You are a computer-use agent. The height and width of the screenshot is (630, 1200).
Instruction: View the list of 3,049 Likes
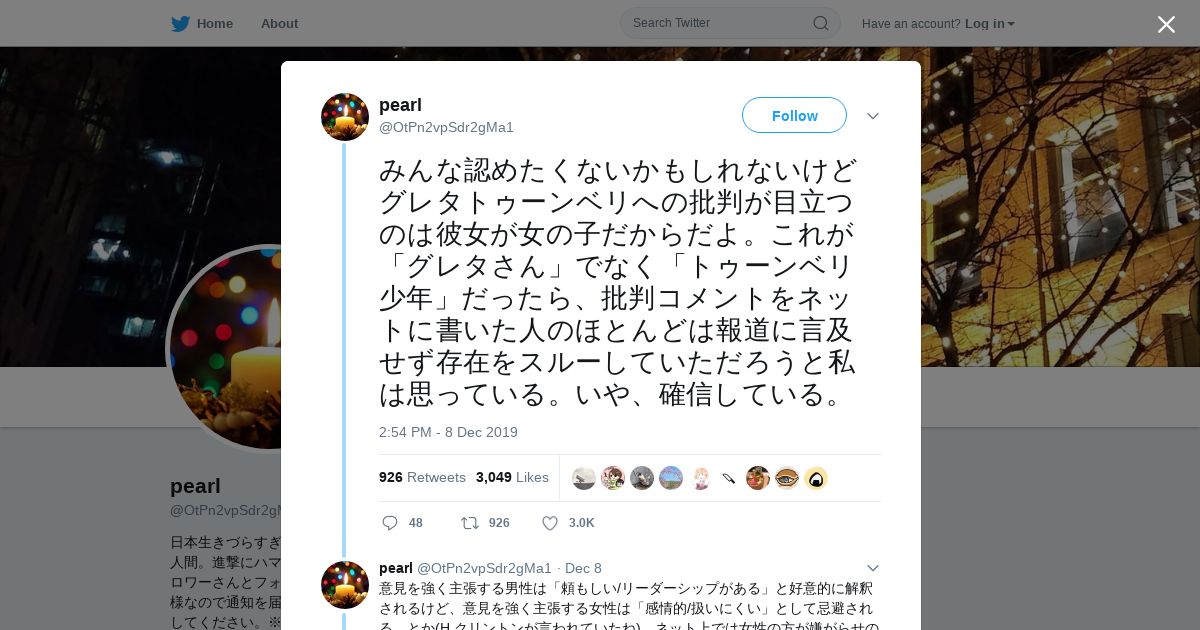tap(512, 477)
